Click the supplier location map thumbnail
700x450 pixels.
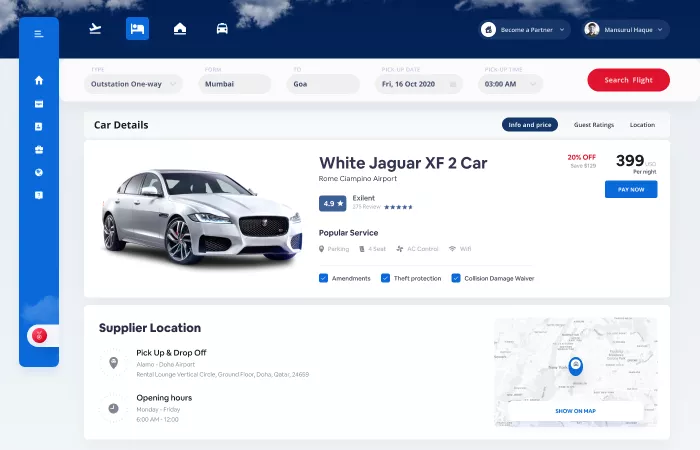575,371
